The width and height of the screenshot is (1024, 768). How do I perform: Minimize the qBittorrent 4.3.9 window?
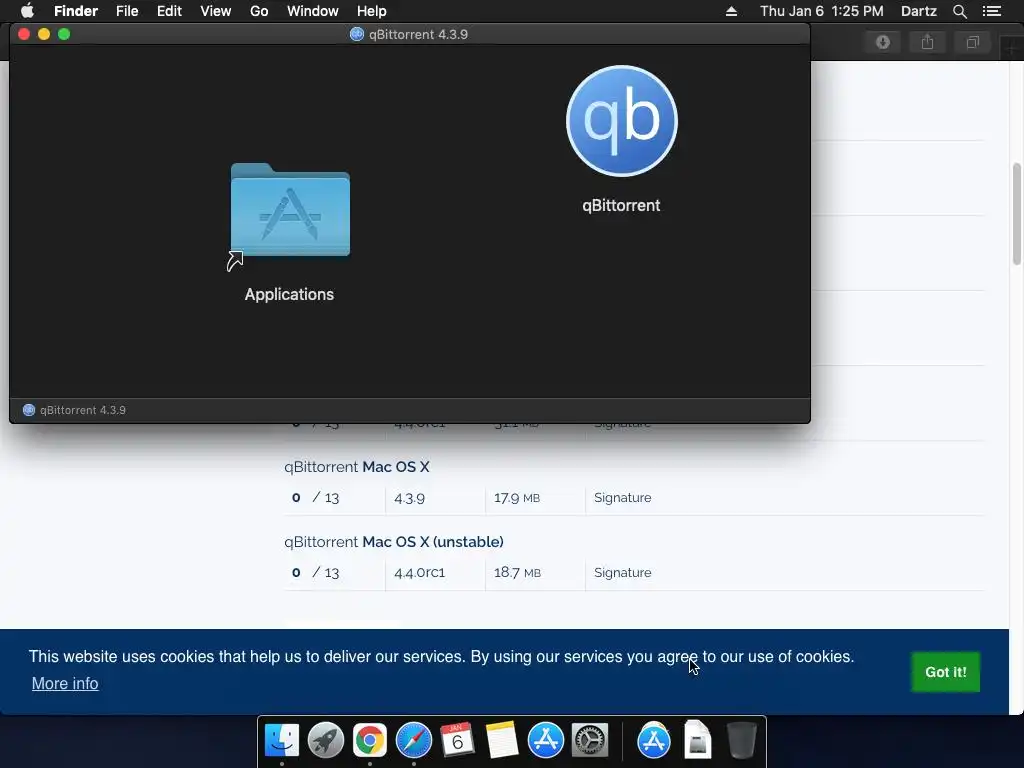point(44,34)
